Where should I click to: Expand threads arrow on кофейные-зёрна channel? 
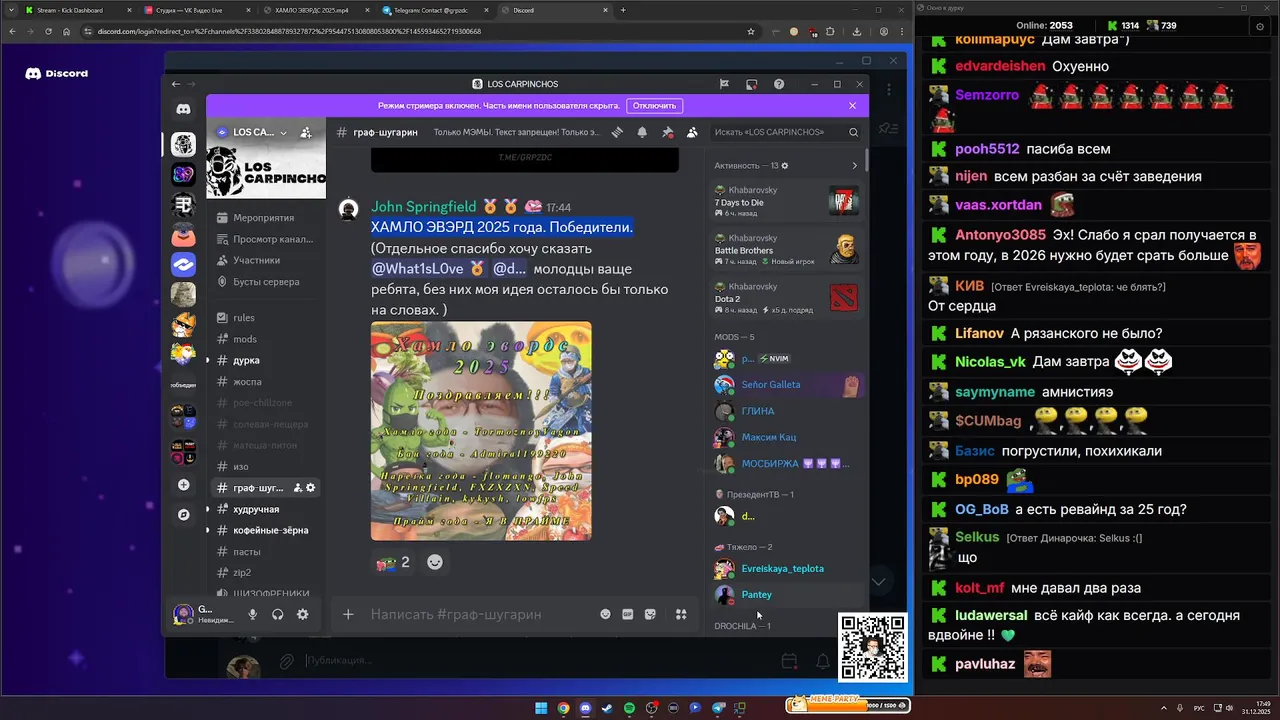208,530
